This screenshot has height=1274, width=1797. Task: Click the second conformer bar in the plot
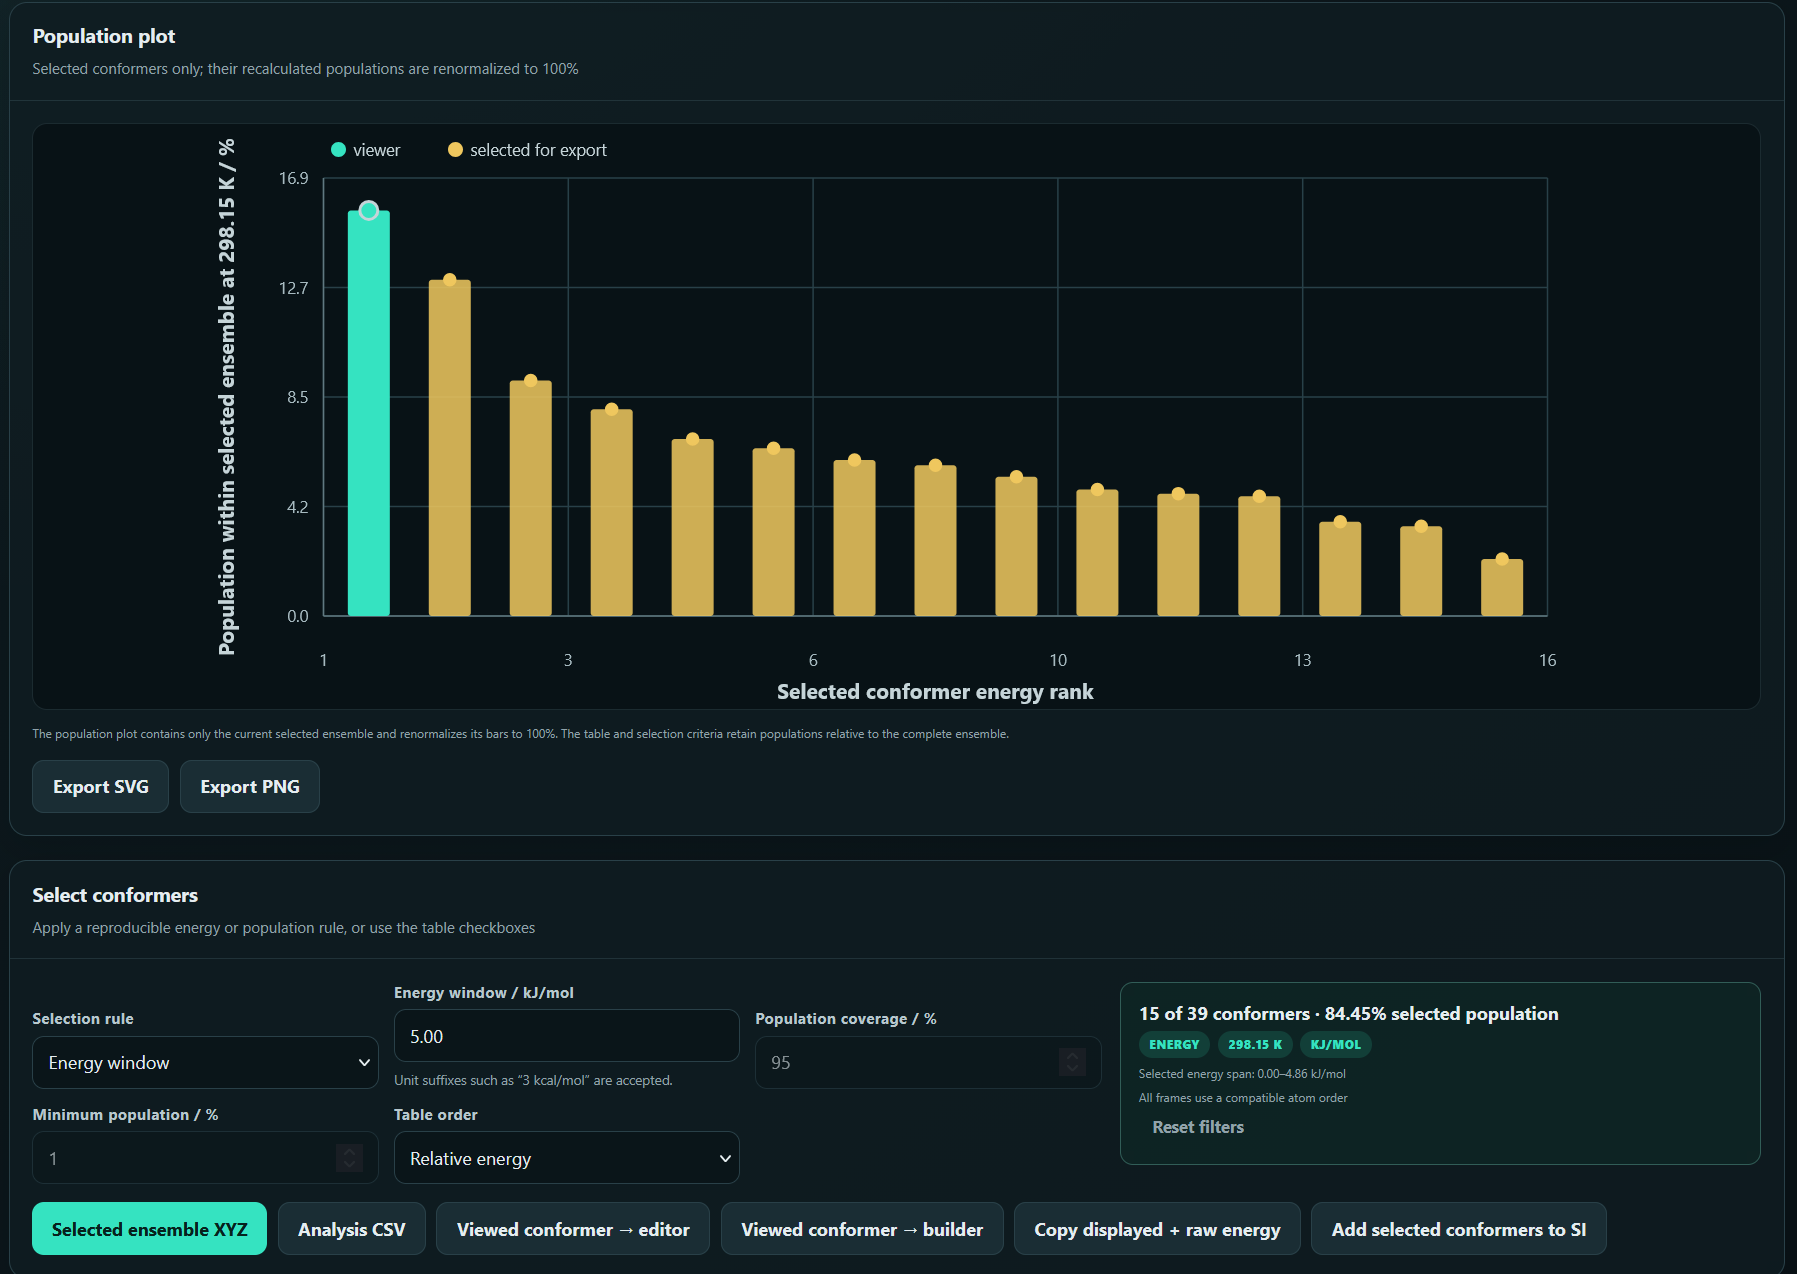point(450,448)
